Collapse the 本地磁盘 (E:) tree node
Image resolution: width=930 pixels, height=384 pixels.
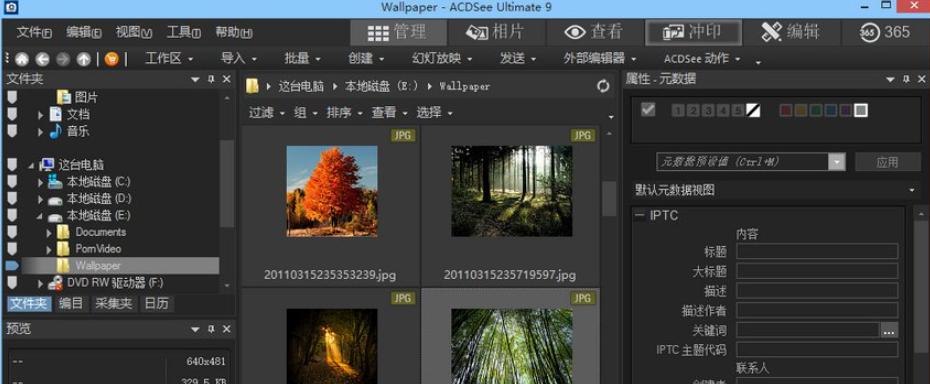(x=40, y=216)
